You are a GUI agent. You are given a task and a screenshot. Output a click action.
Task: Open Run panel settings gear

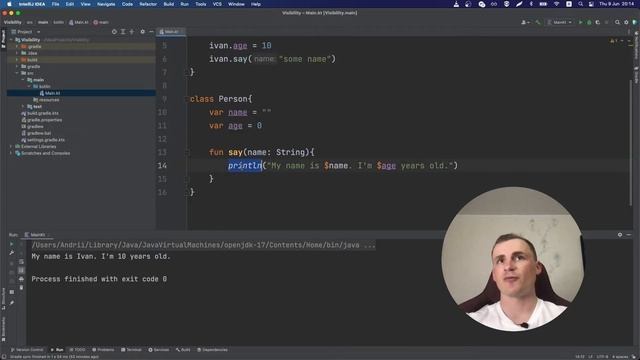pos(620,235)
